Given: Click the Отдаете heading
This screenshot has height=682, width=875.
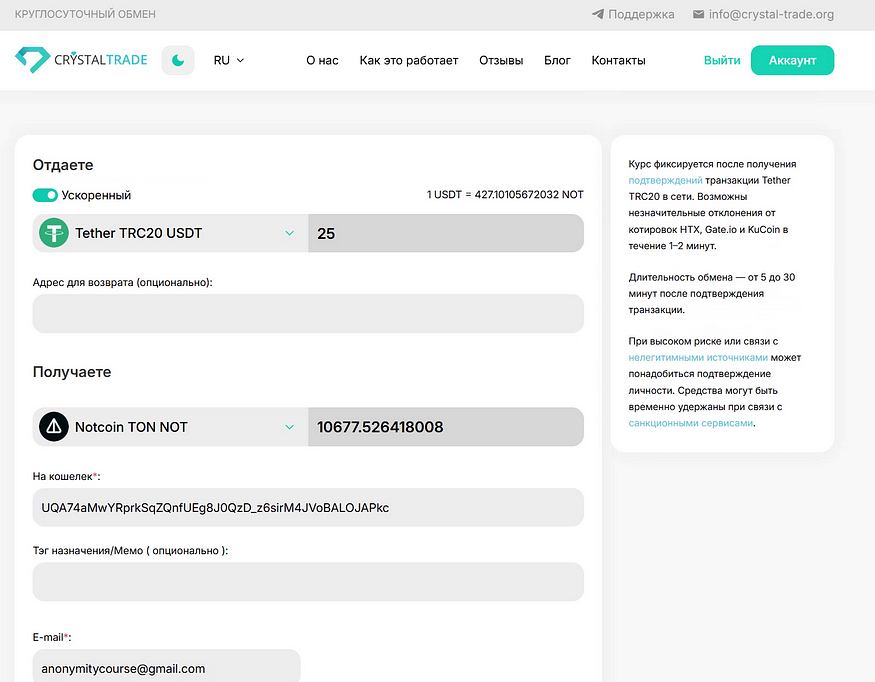Looking at the screenshot, I should [63, 165].
